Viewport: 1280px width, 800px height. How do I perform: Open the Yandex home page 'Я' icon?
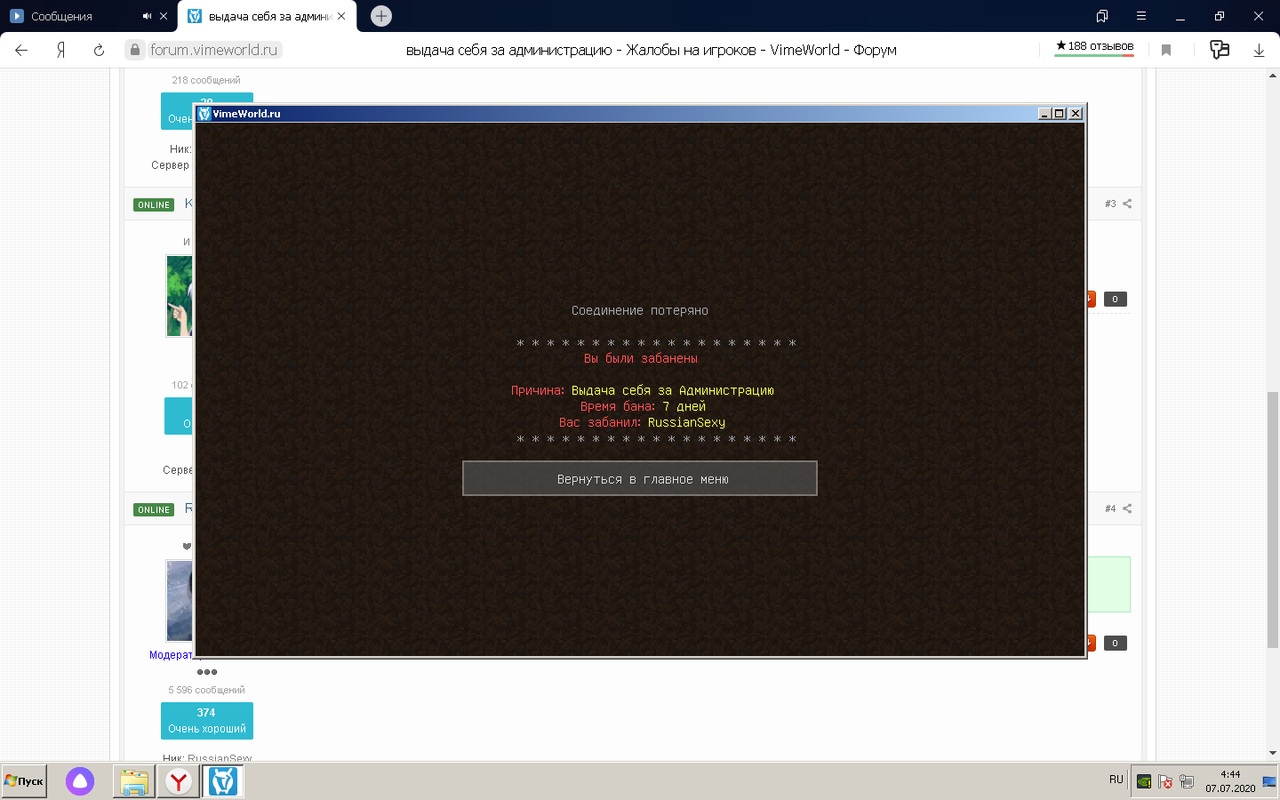[x=61, y=50]
